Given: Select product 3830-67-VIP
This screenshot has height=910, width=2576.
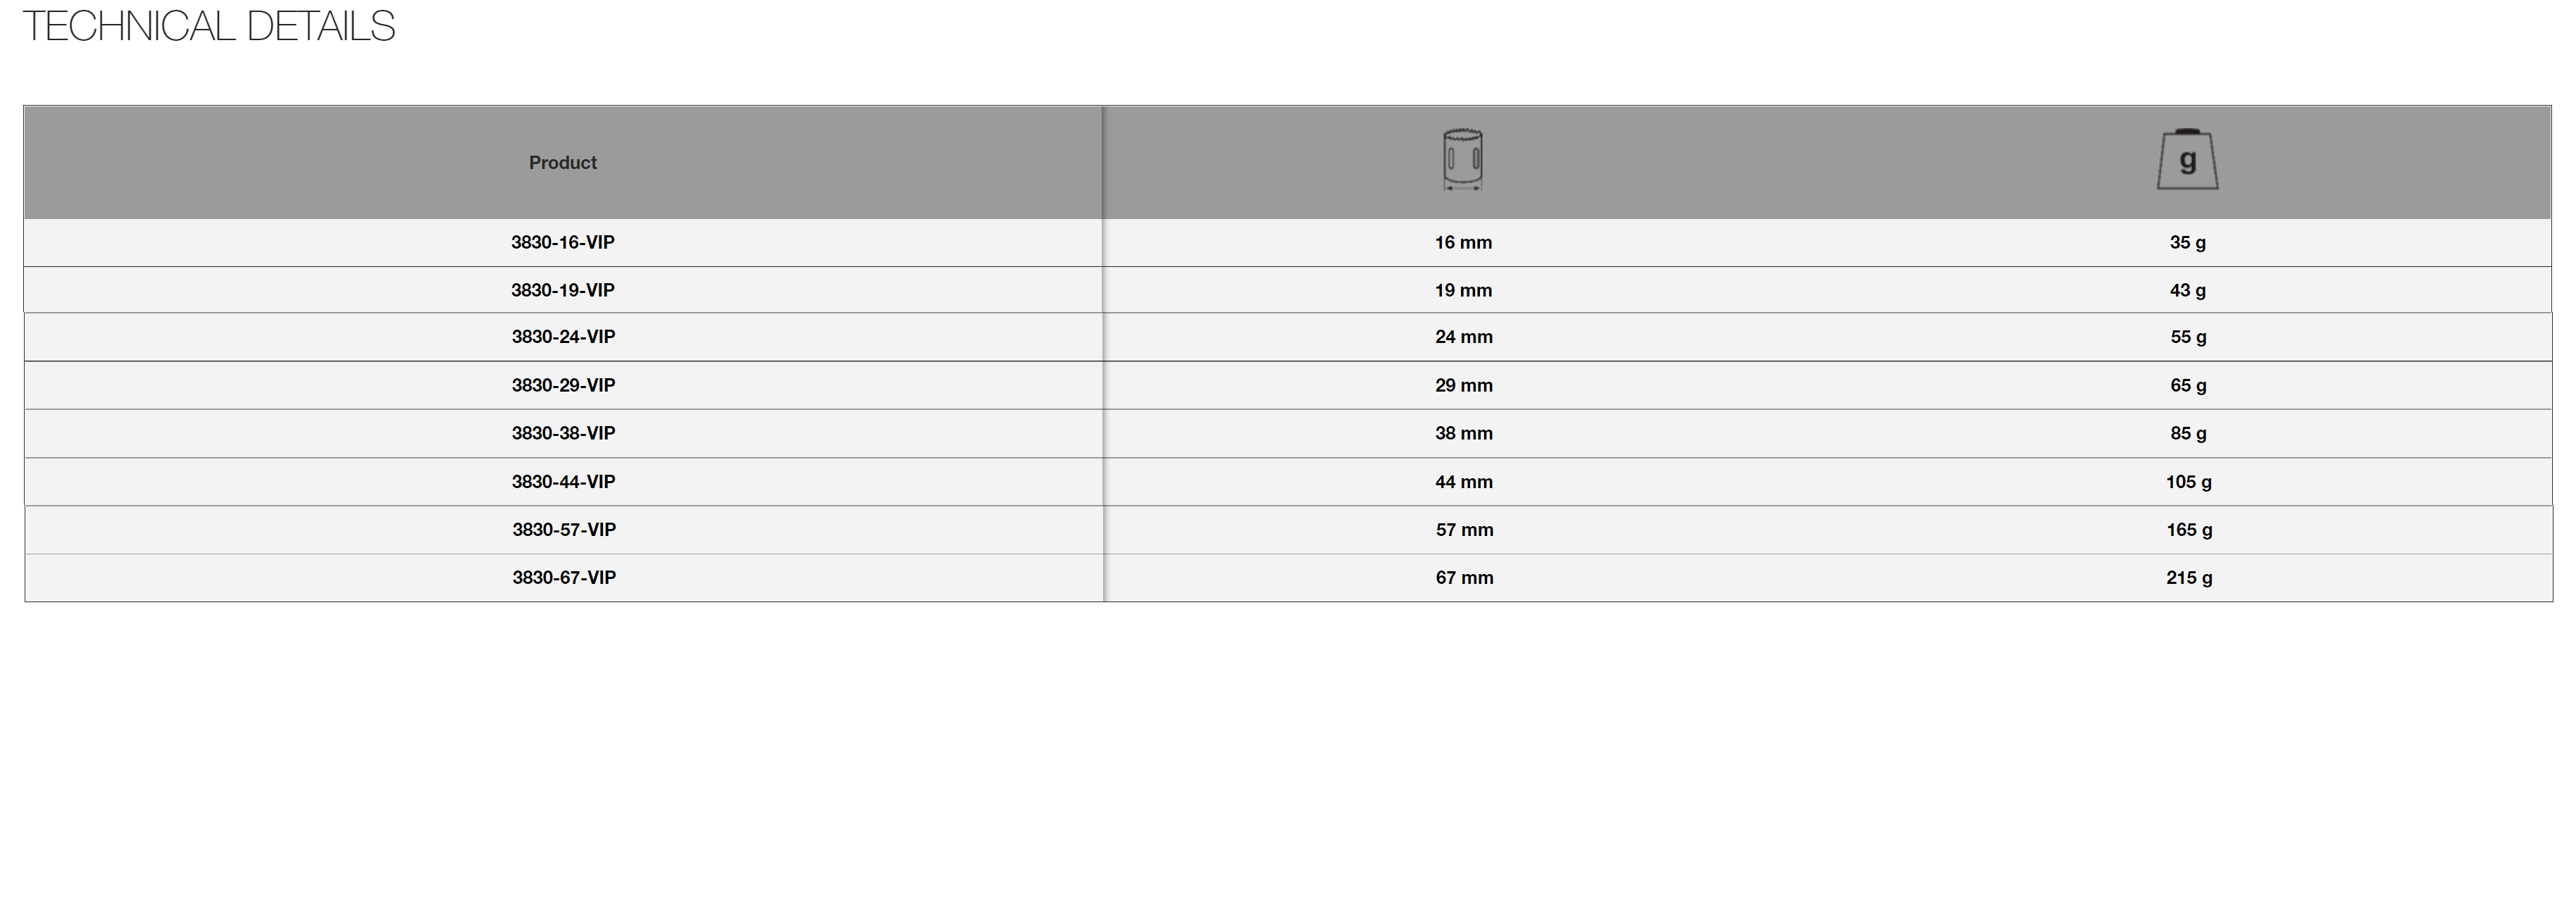Looking at the screenshot, I should [564, 578].
